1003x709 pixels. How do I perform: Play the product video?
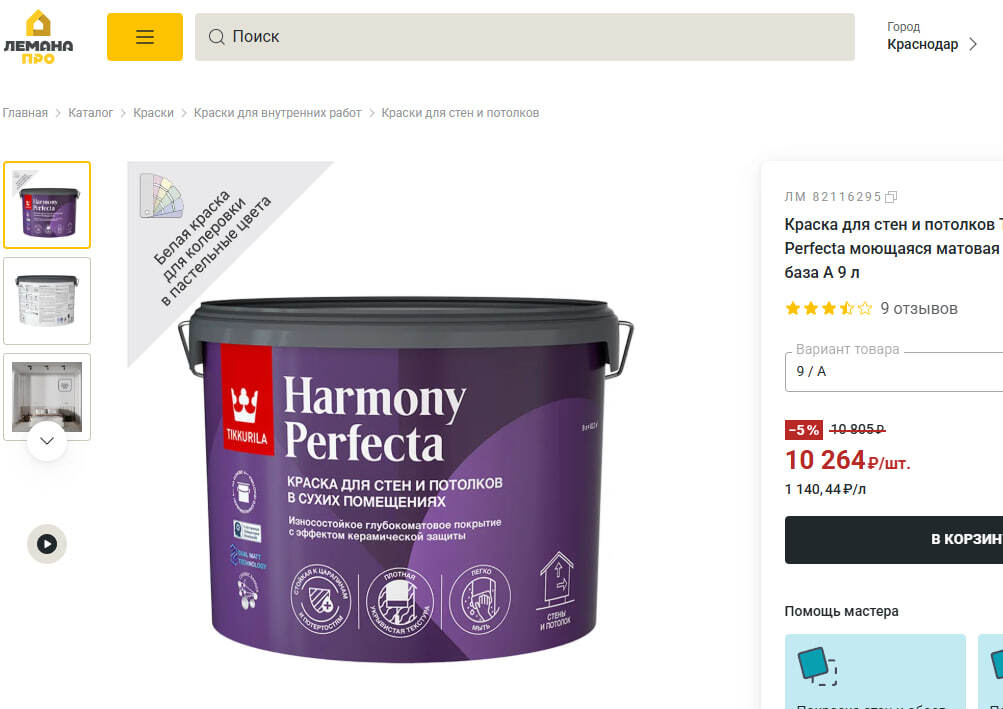(47, 544)
